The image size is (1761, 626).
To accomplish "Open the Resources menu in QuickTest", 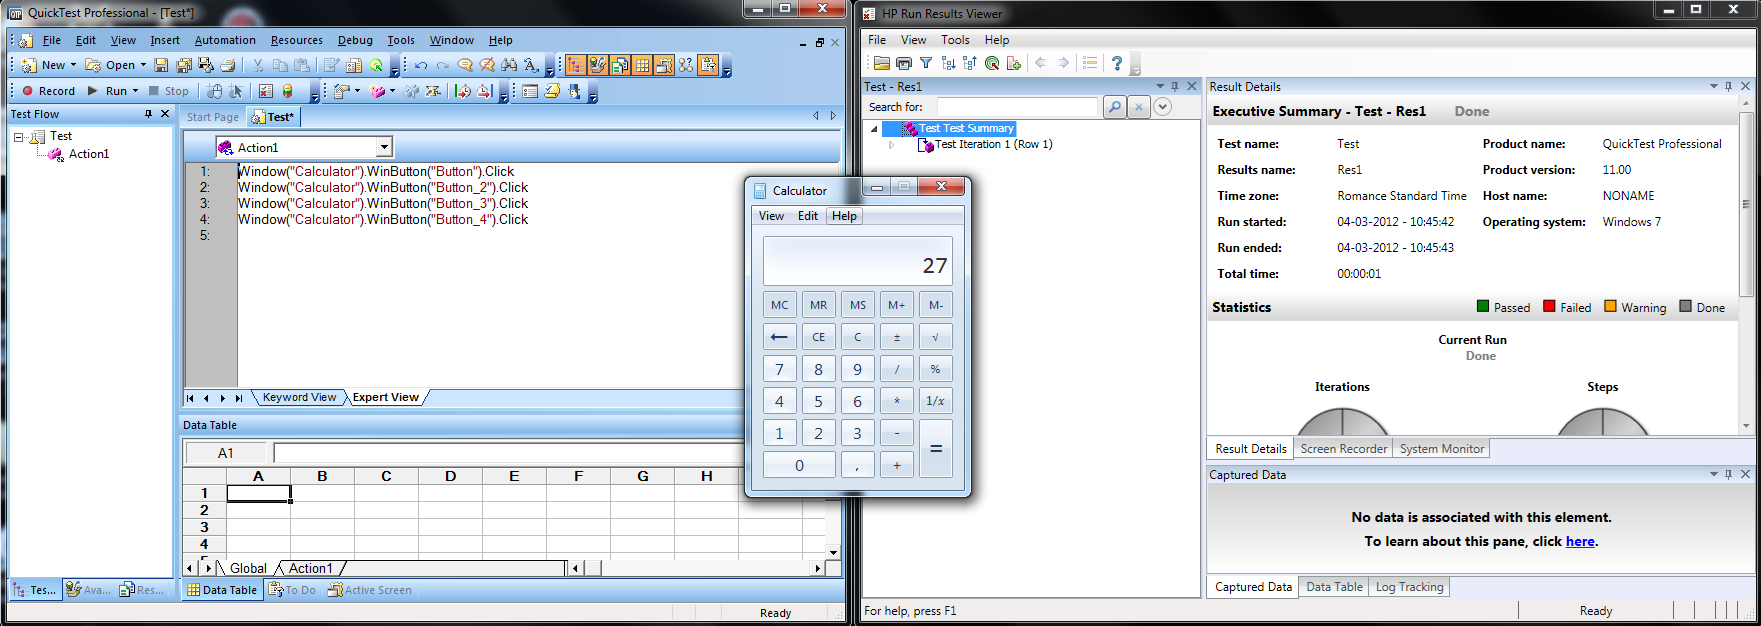I will click(297, 40).
